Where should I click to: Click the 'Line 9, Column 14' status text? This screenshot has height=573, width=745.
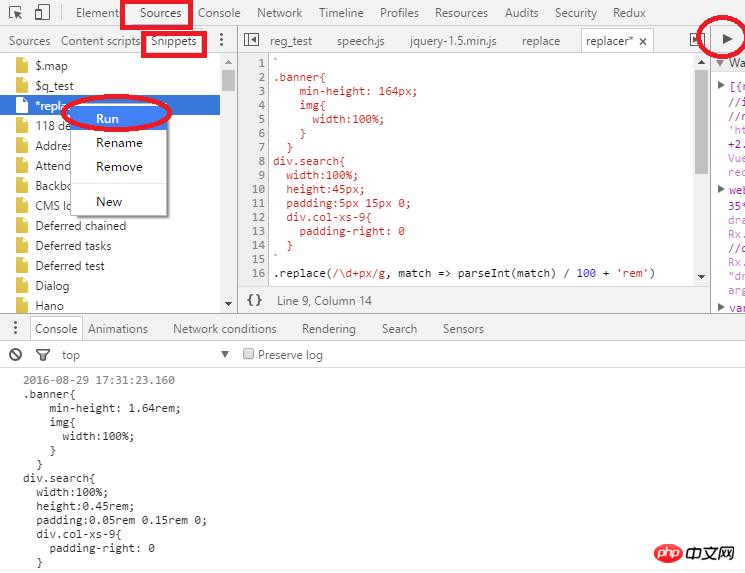324,301
